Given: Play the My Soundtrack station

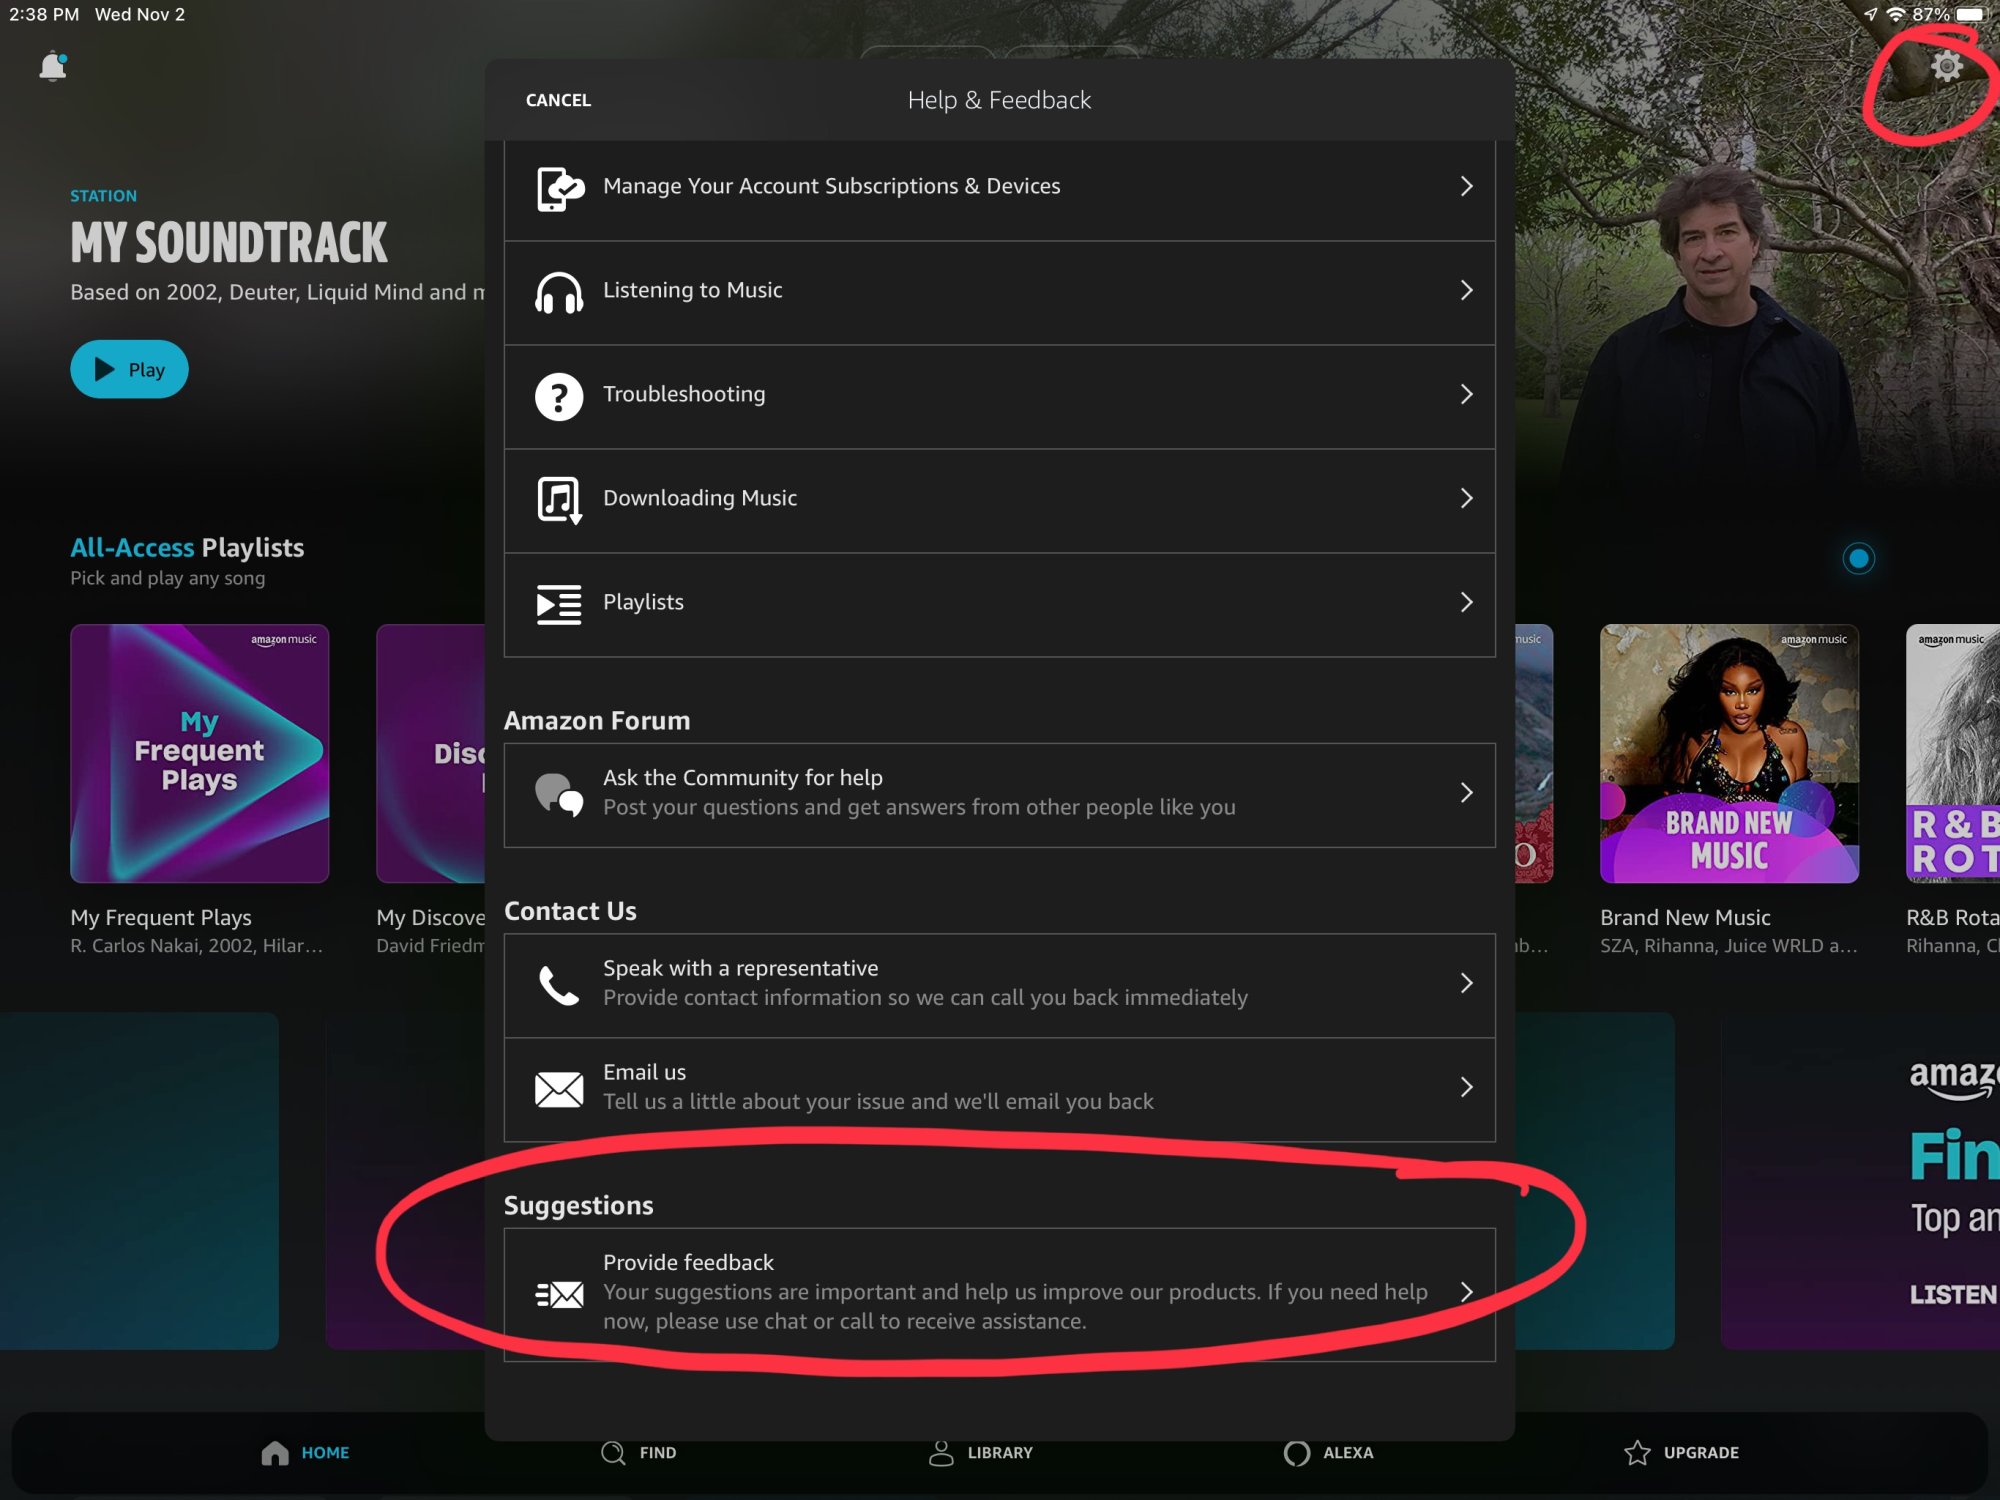Looking at the screenshot, I should (x=129, y=370).
